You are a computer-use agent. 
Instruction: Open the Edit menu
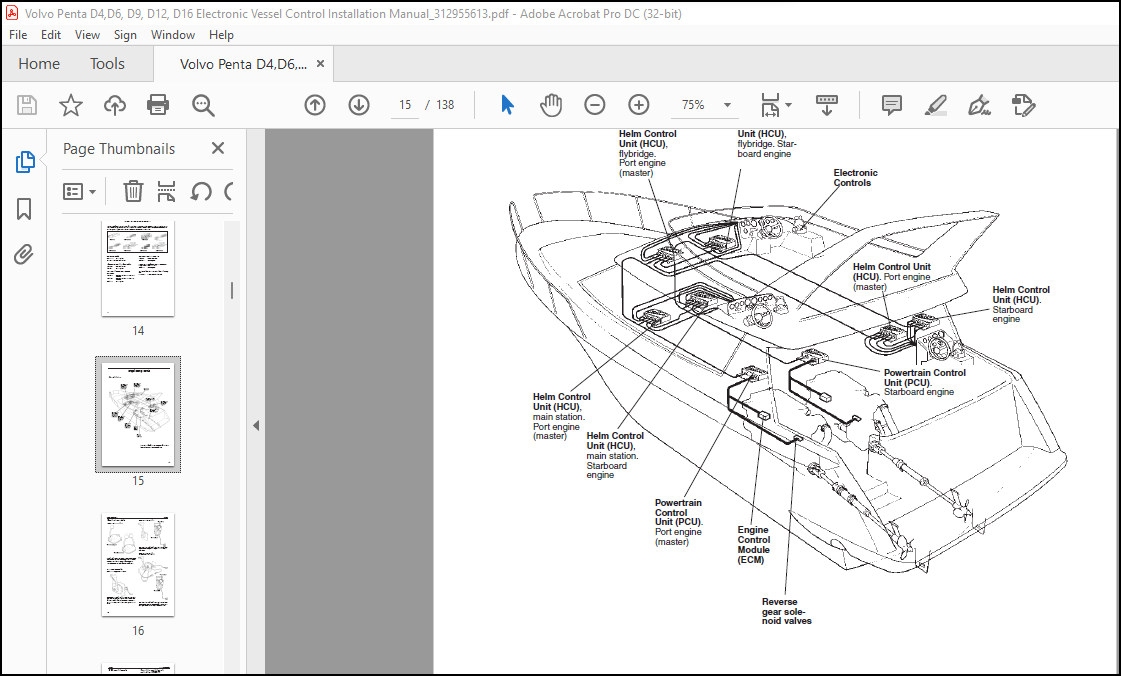point(51,34)
